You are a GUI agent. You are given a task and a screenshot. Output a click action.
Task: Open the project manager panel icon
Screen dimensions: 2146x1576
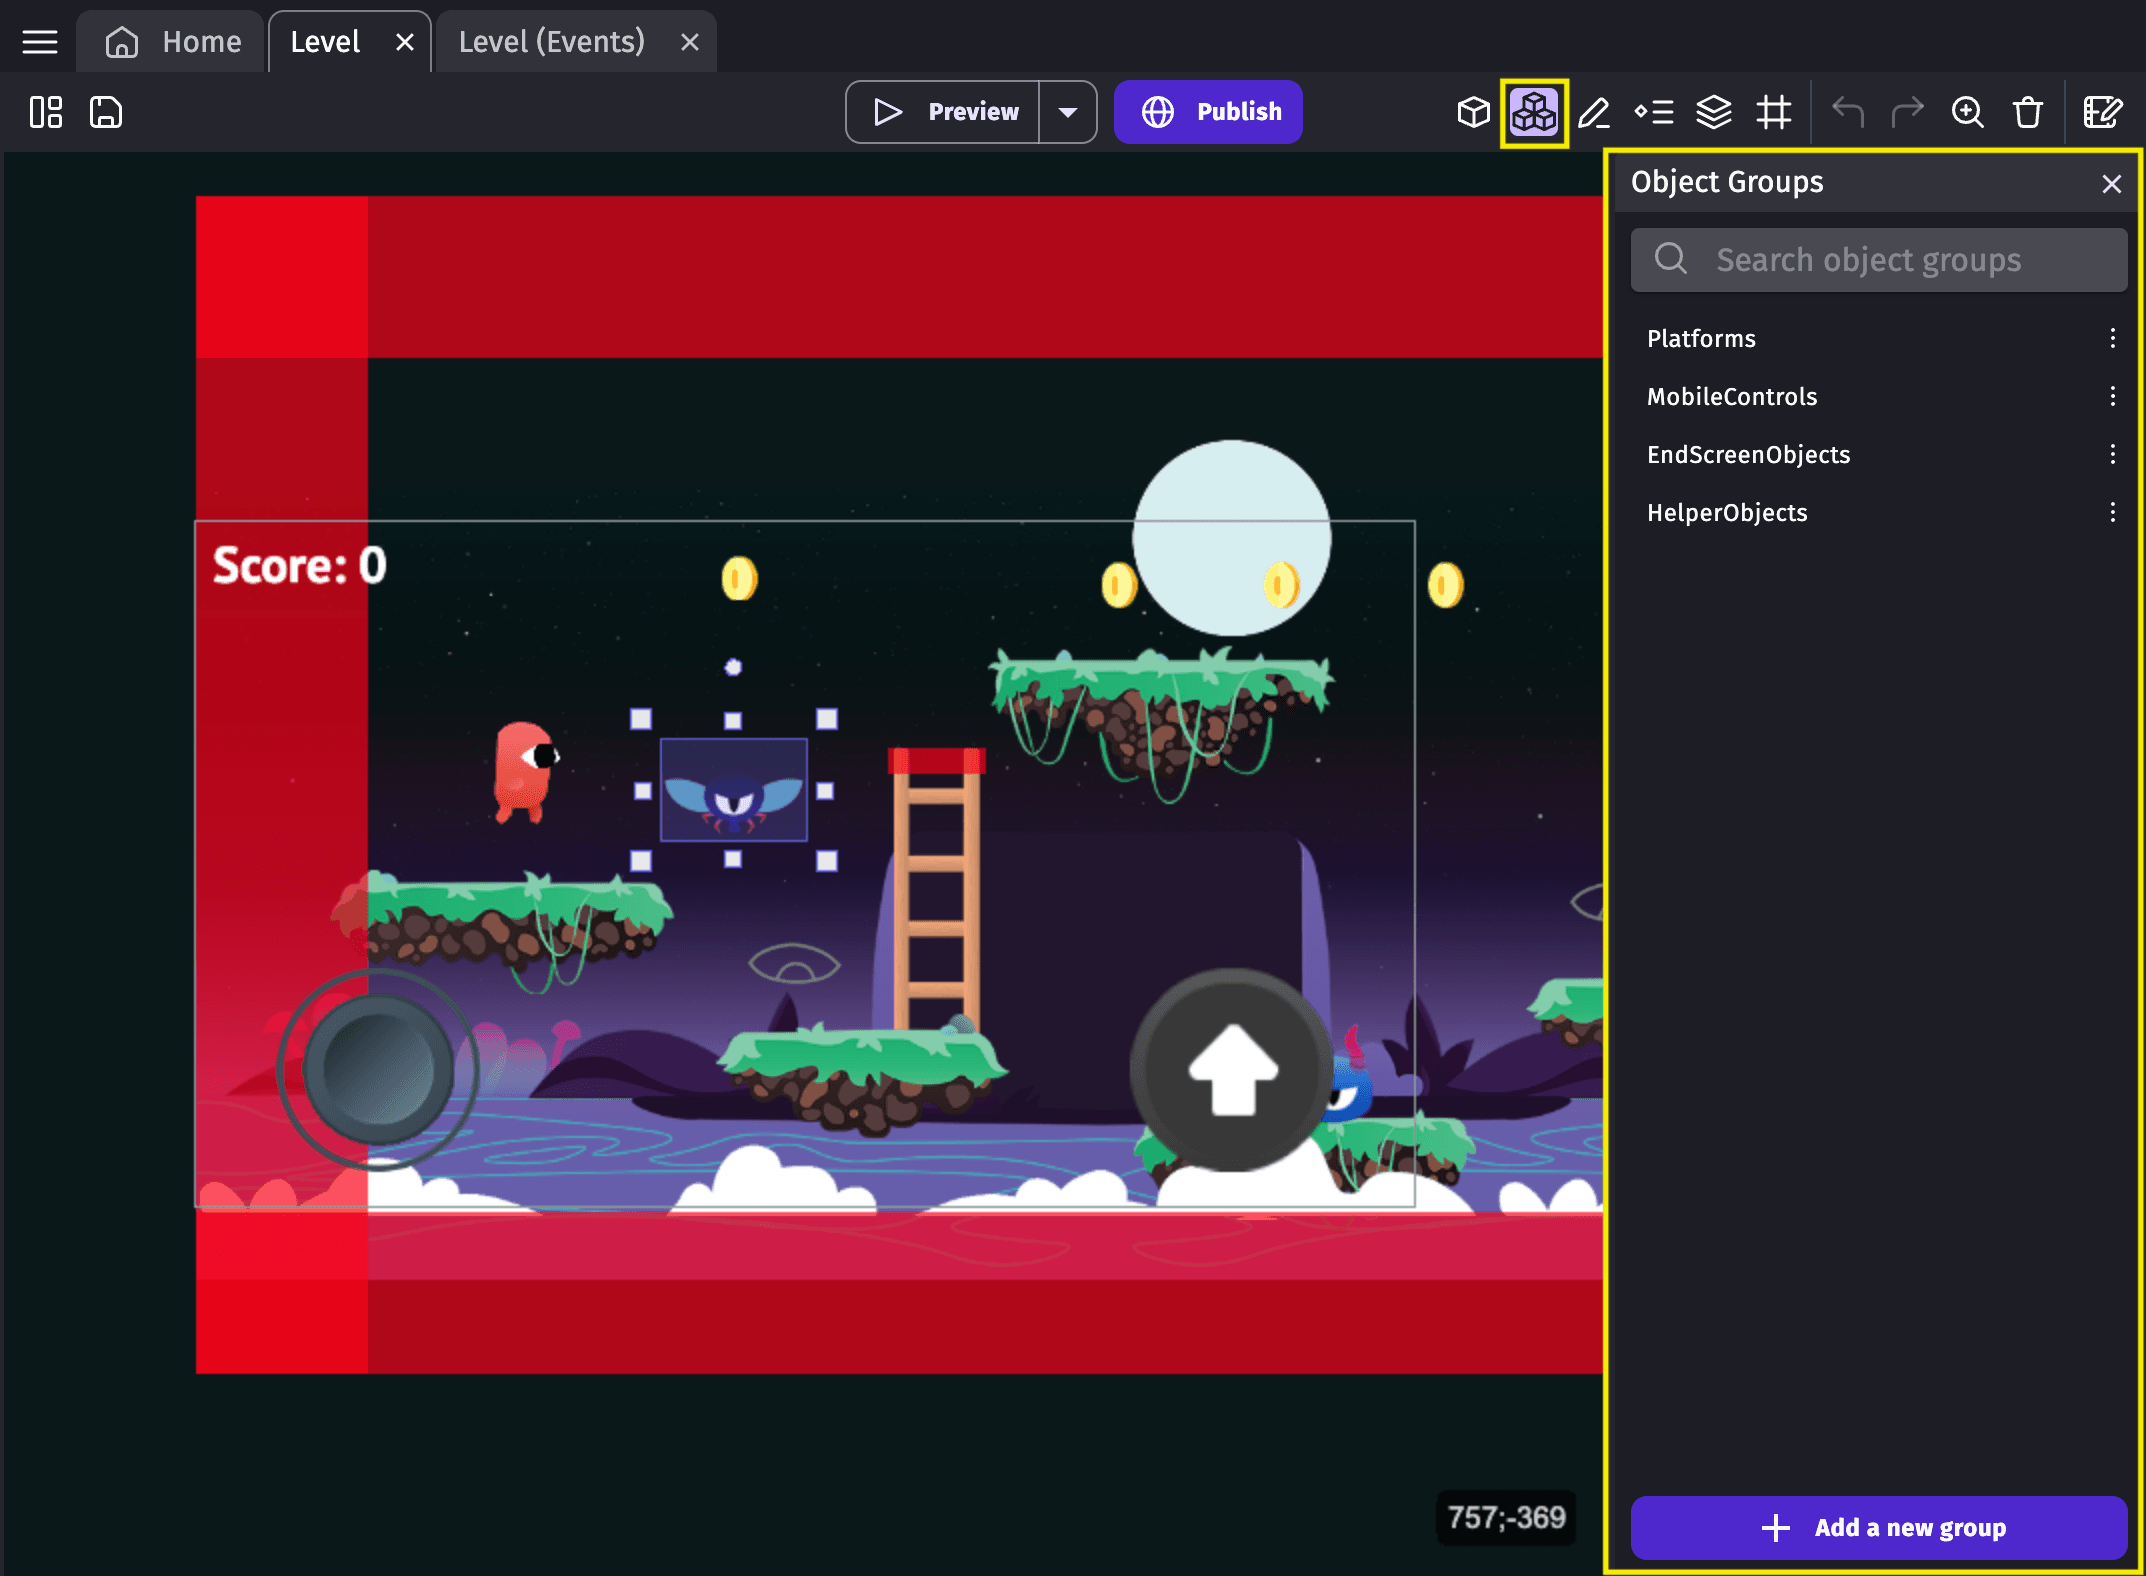(46, 112)
